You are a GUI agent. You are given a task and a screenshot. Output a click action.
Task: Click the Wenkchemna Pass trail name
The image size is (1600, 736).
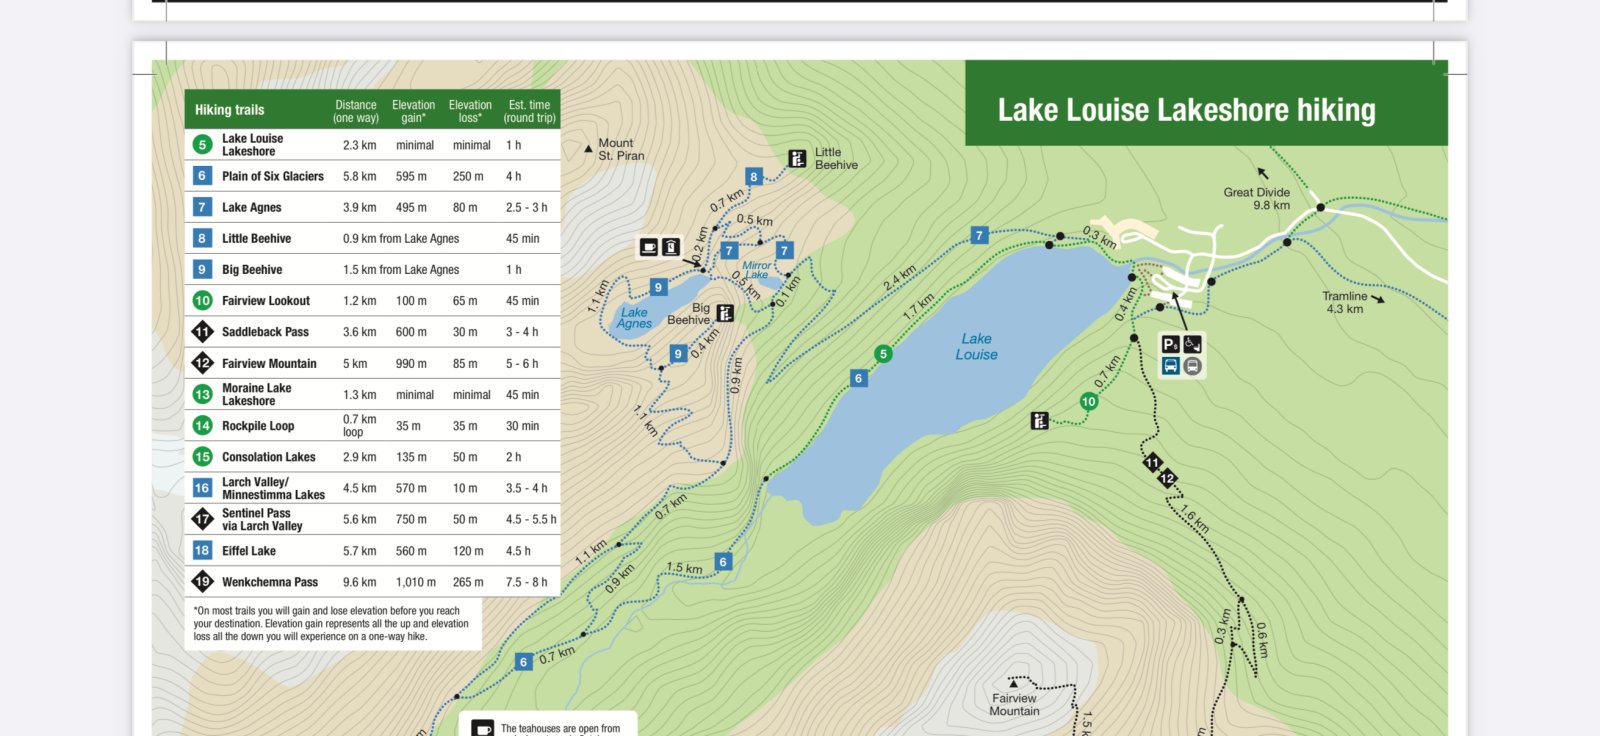click(270, 582)
